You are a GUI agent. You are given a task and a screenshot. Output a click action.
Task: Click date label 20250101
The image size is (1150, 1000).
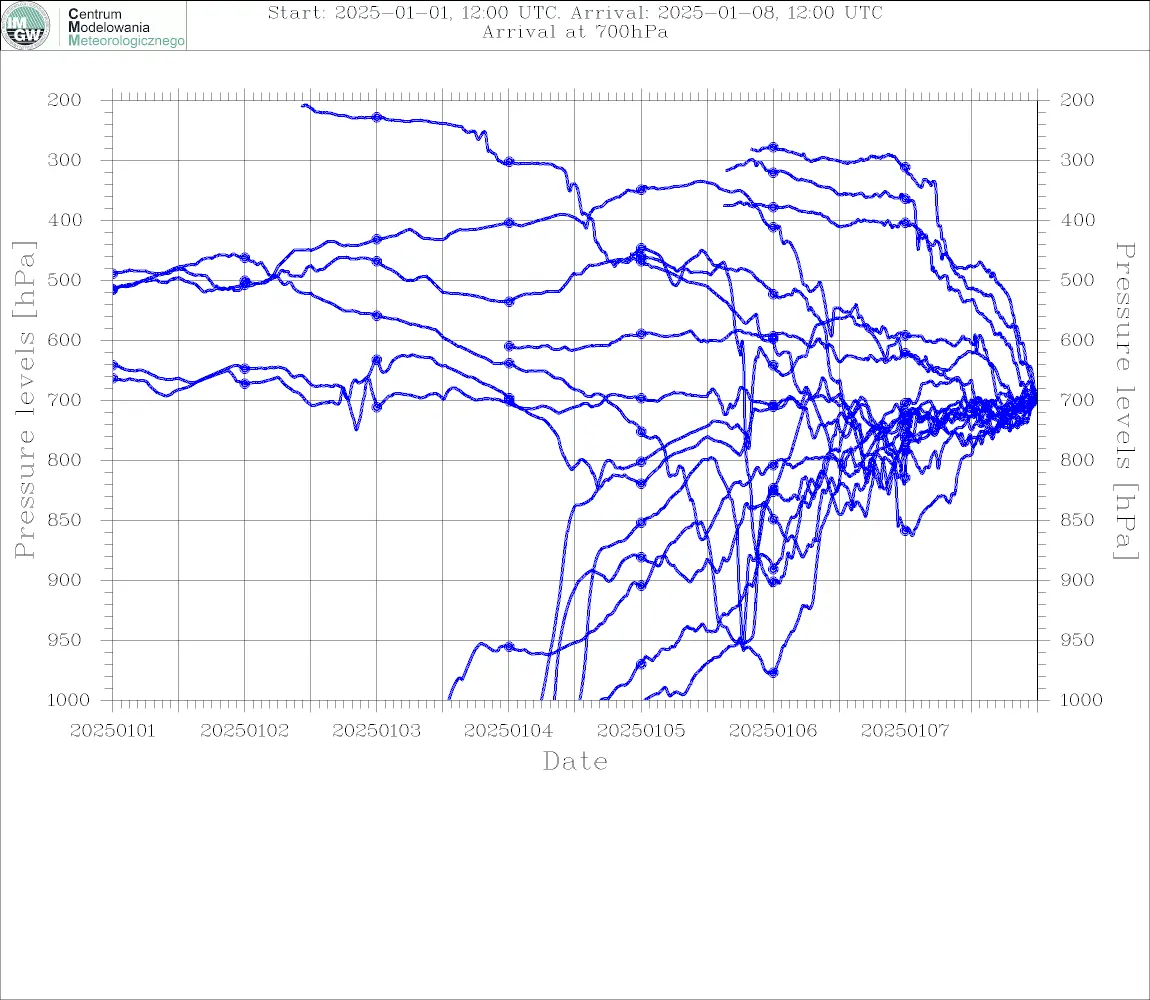click(113, 731)
